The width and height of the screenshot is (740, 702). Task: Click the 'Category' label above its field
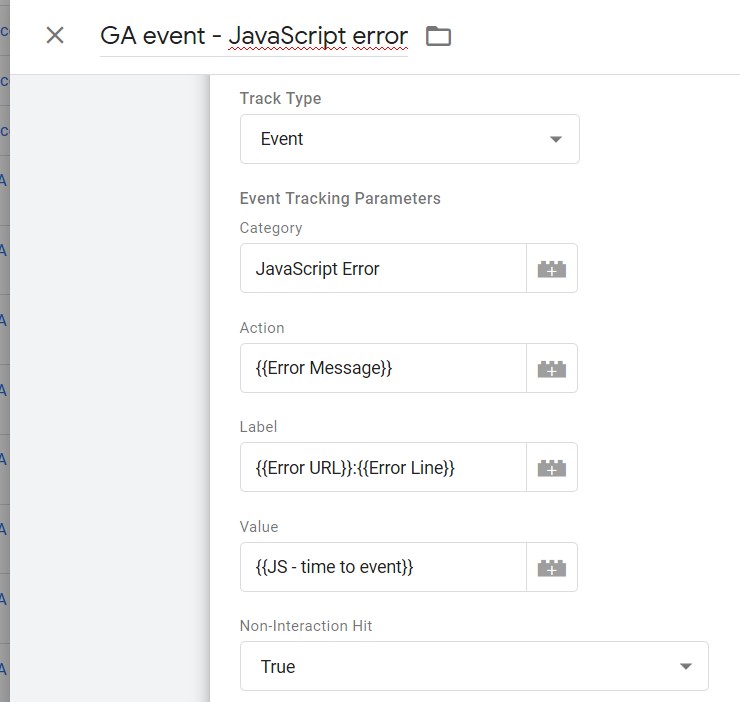tap(271, 228)
